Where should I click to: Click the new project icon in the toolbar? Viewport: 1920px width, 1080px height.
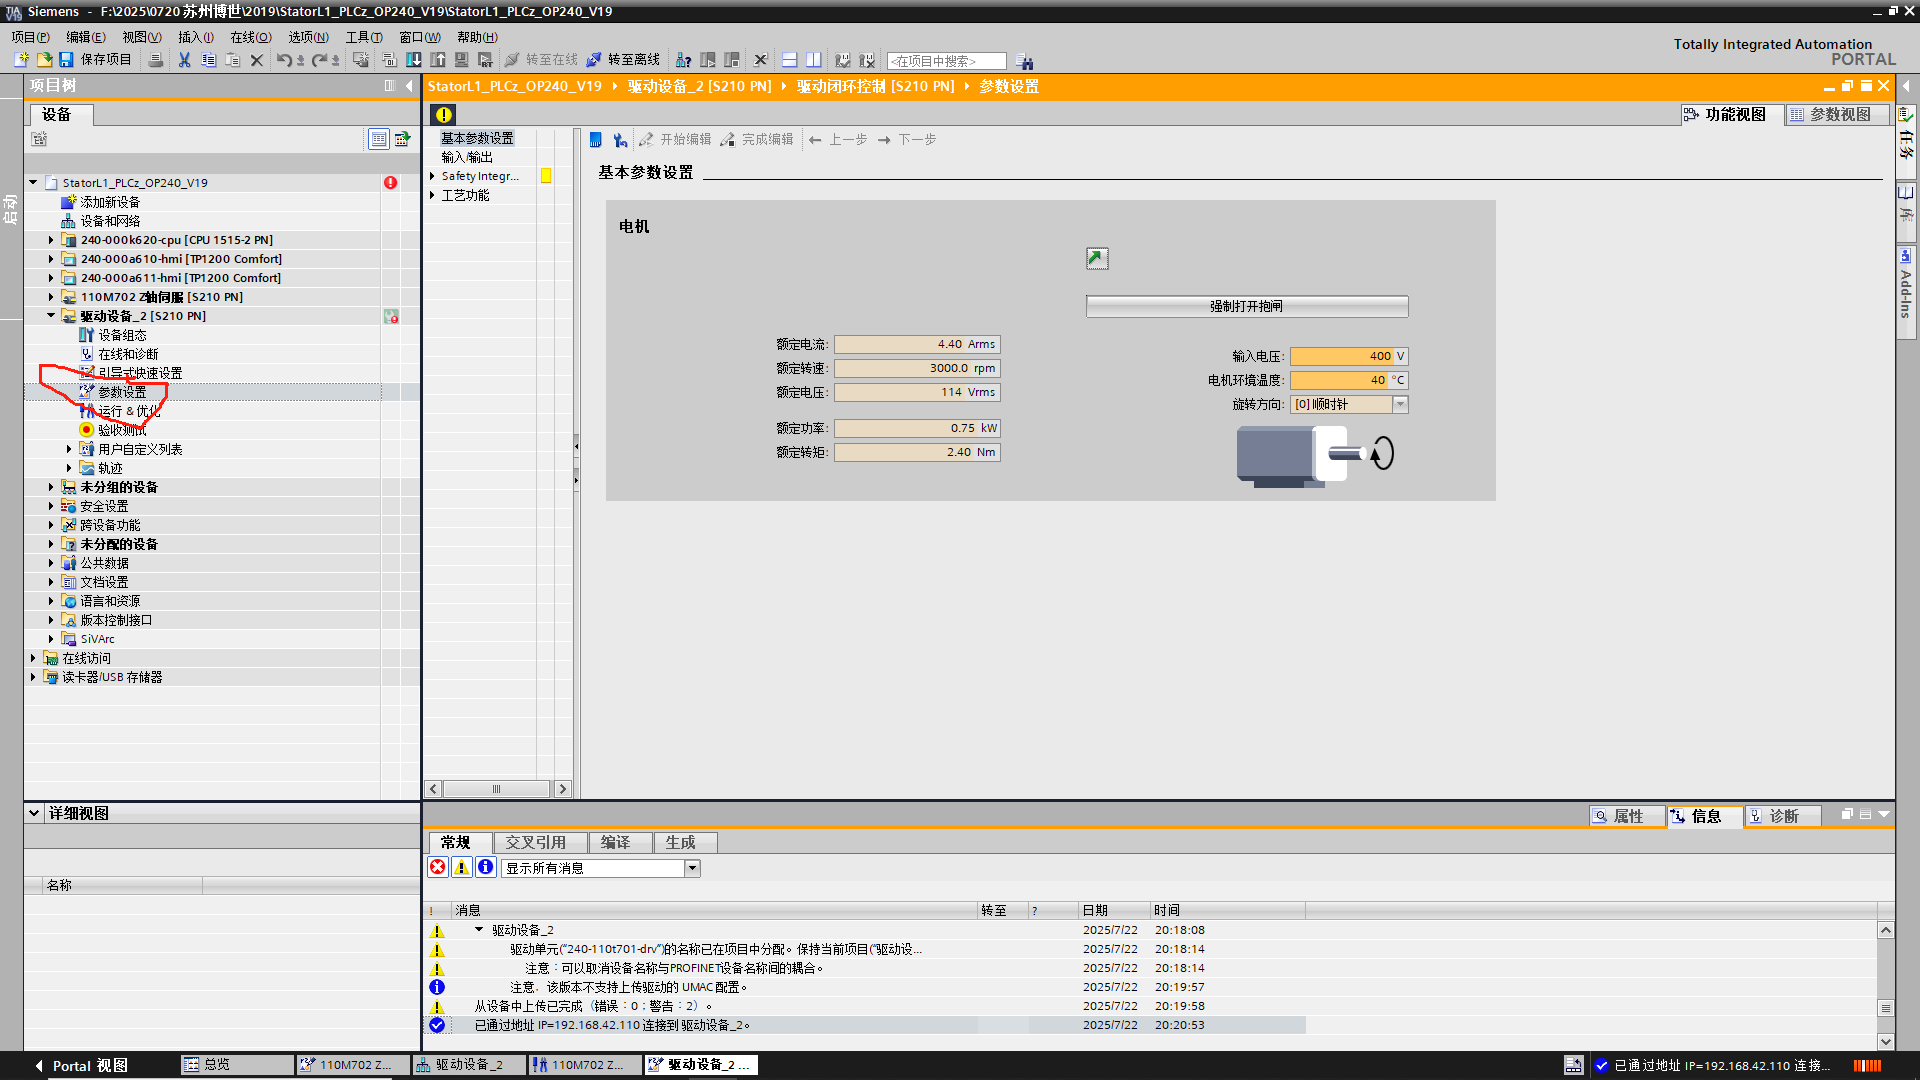point(21,60)
